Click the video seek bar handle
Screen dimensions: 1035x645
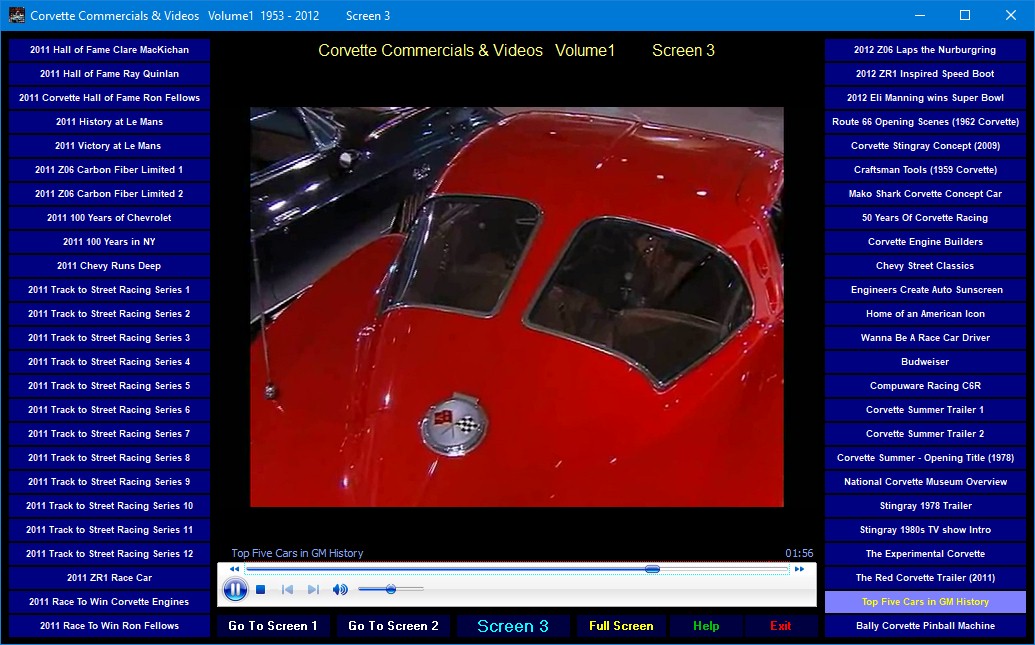(x=652, y=569)
